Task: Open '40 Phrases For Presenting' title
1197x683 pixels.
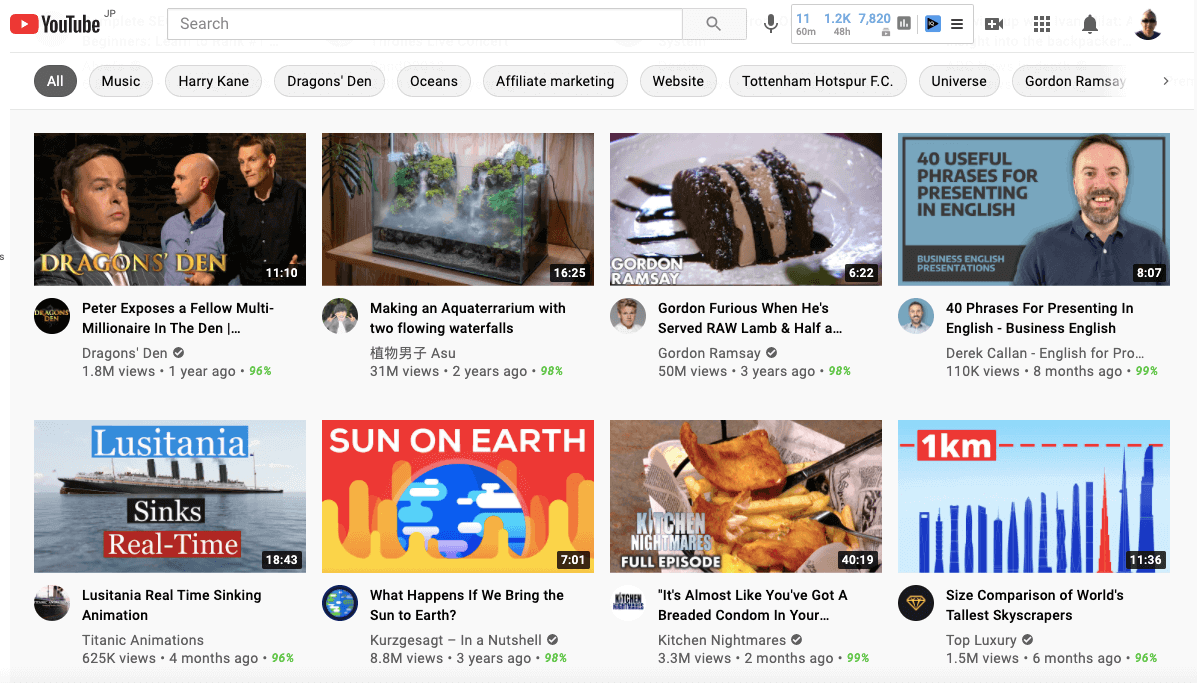Action: (1039, 318)
